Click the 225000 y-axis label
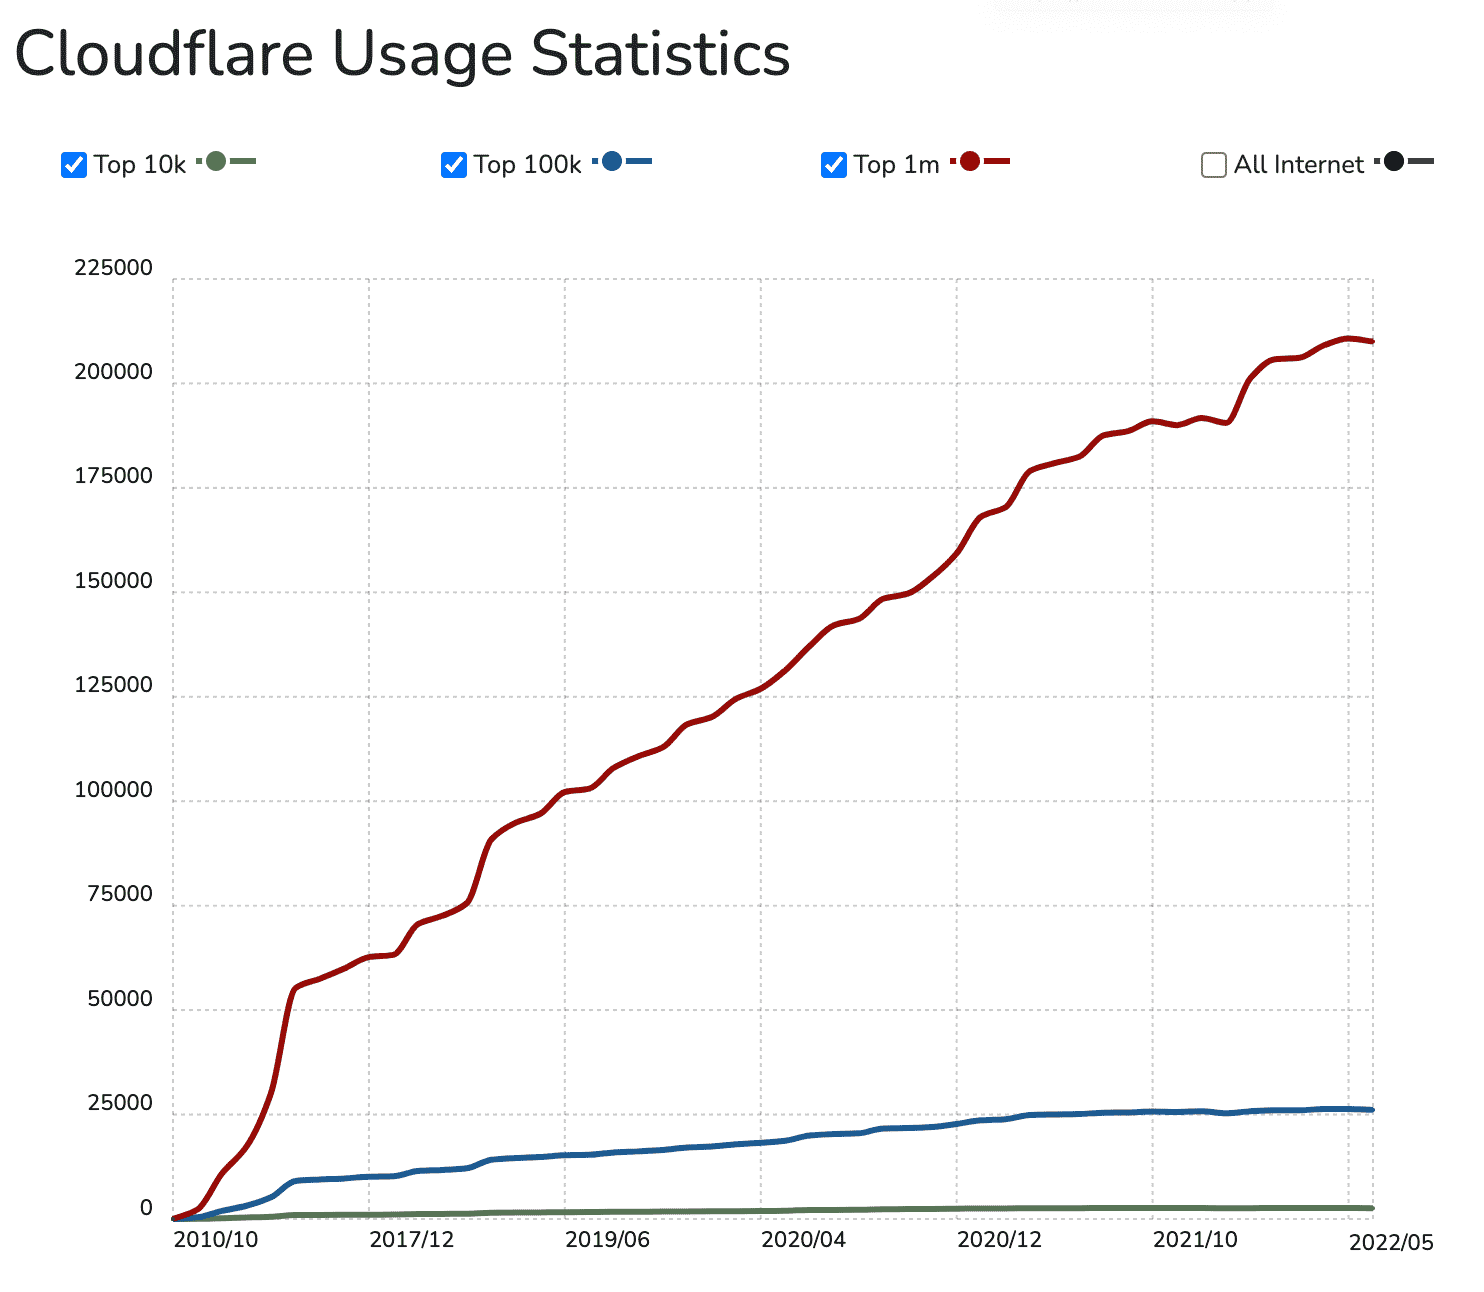Viewport: 1484px width, 1292px height. [x=113, y=268]
